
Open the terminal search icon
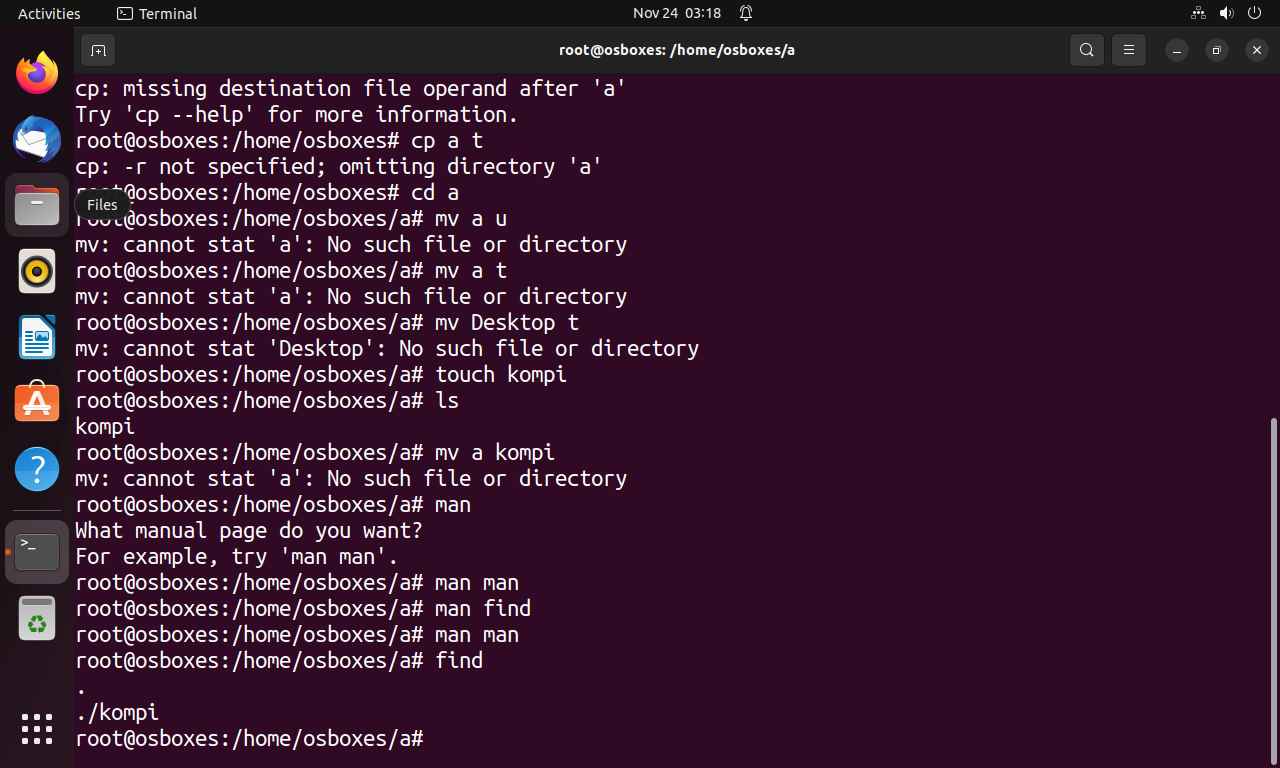click(1087, 50)
